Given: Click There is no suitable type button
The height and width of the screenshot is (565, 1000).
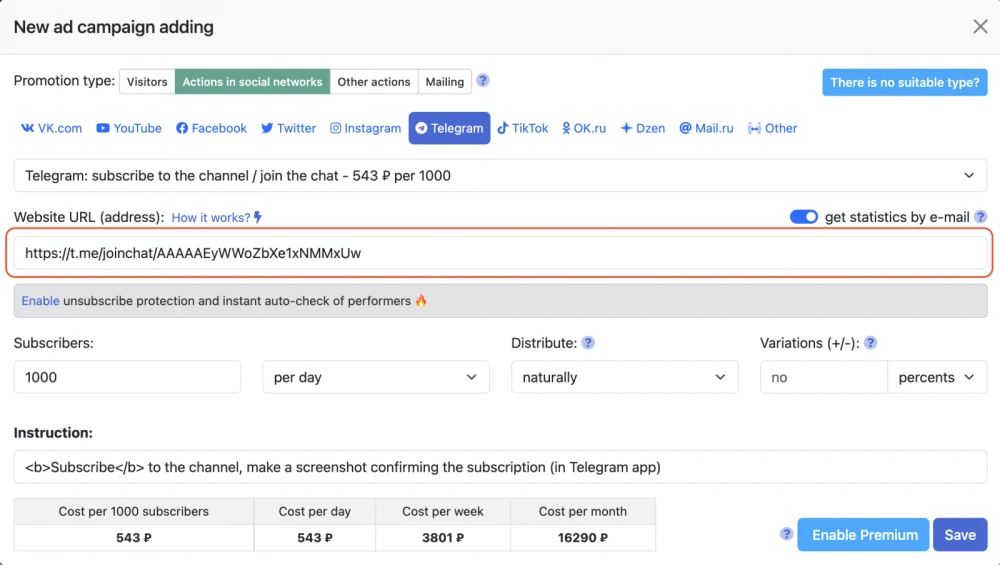Looking at the screenshot, I should (904, 82).
